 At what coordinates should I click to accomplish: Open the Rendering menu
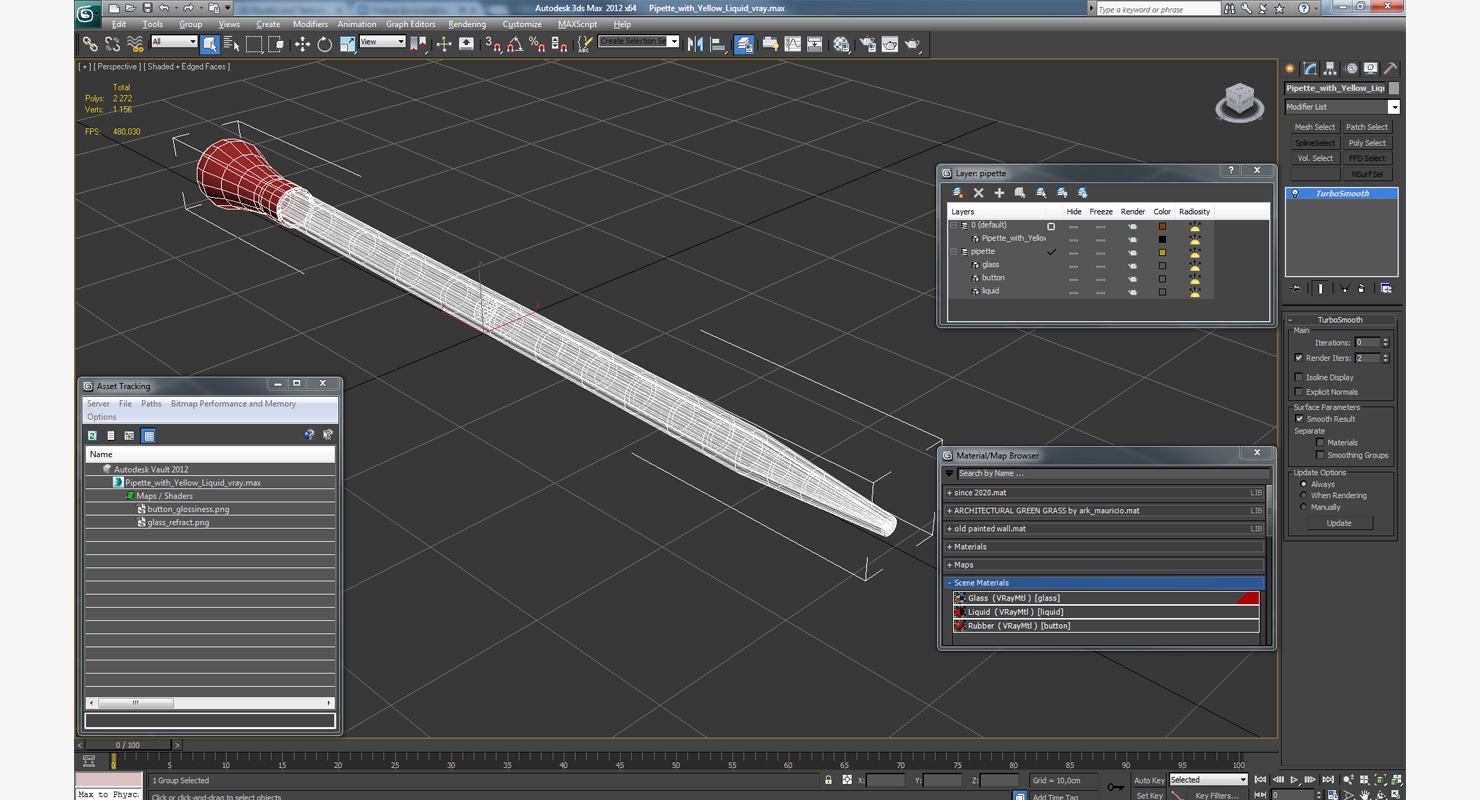(x=467, y=24)
